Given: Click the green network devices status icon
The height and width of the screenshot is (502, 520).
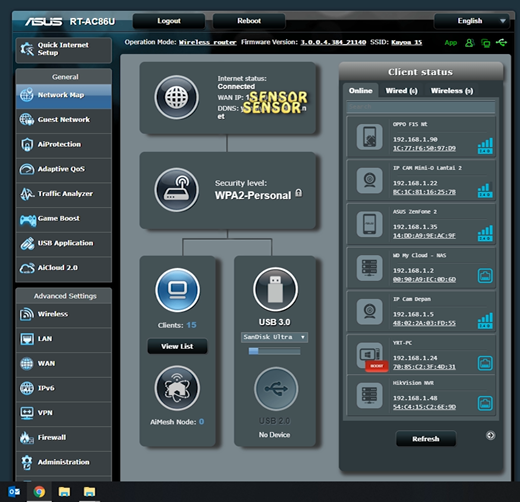Looking at the screenshot, I should (486, 43).
